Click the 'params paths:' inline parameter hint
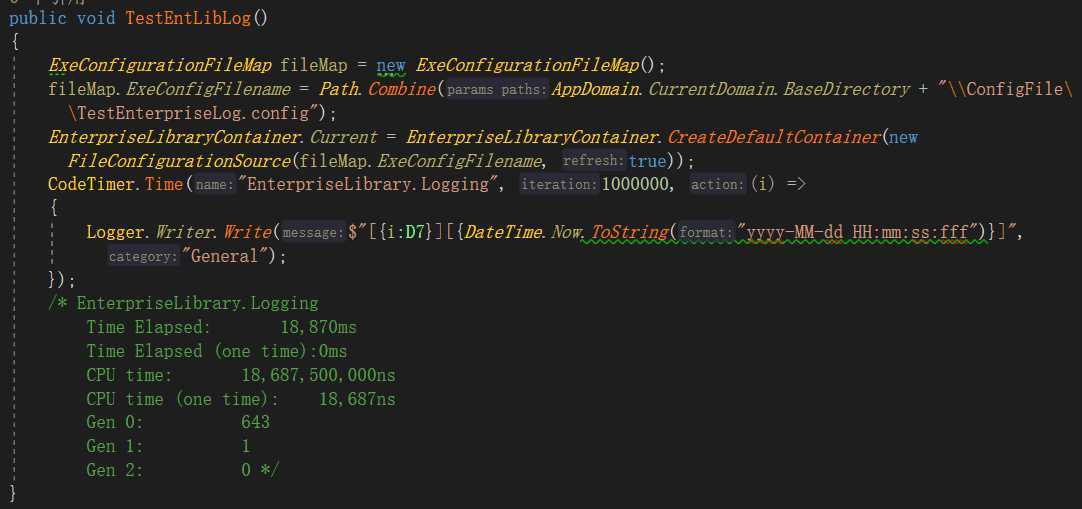Viewport: 1082px width, 509px height. [498, 90]
